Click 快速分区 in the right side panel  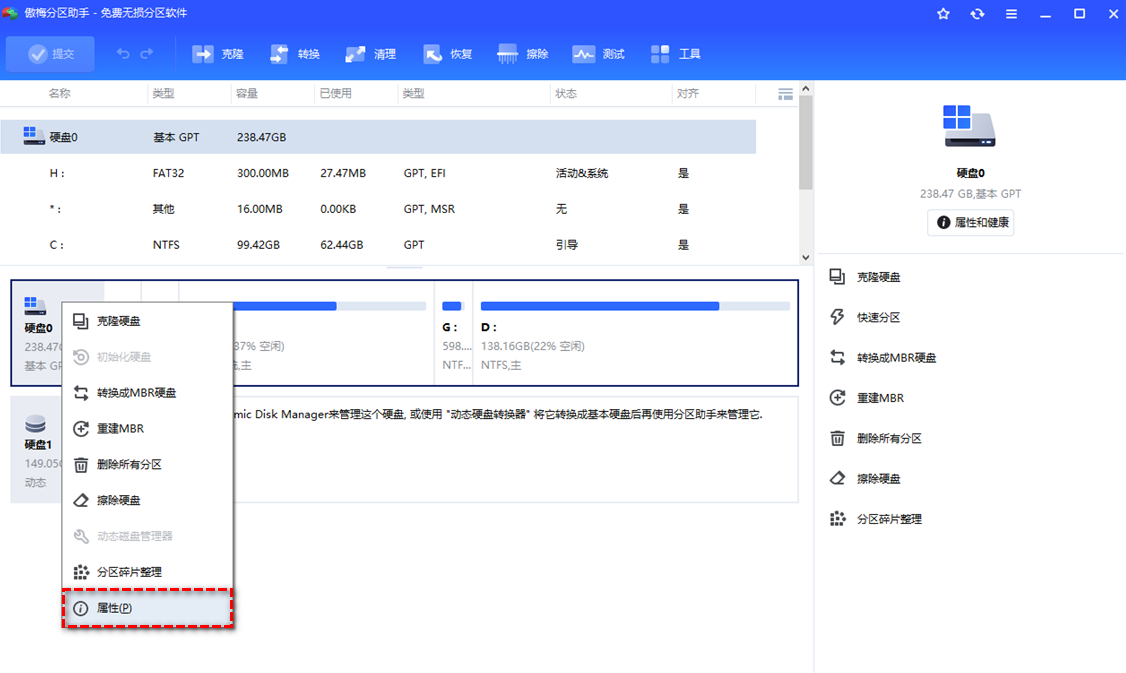(865, 317)
